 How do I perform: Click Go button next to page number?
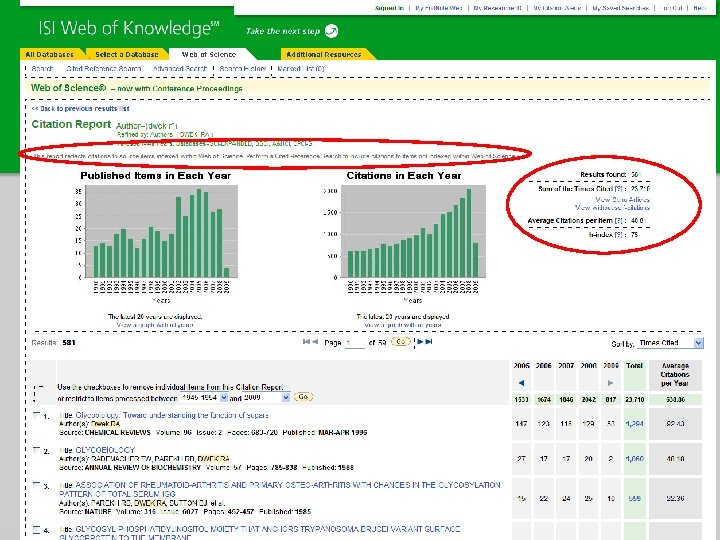[x=400, y=342]
